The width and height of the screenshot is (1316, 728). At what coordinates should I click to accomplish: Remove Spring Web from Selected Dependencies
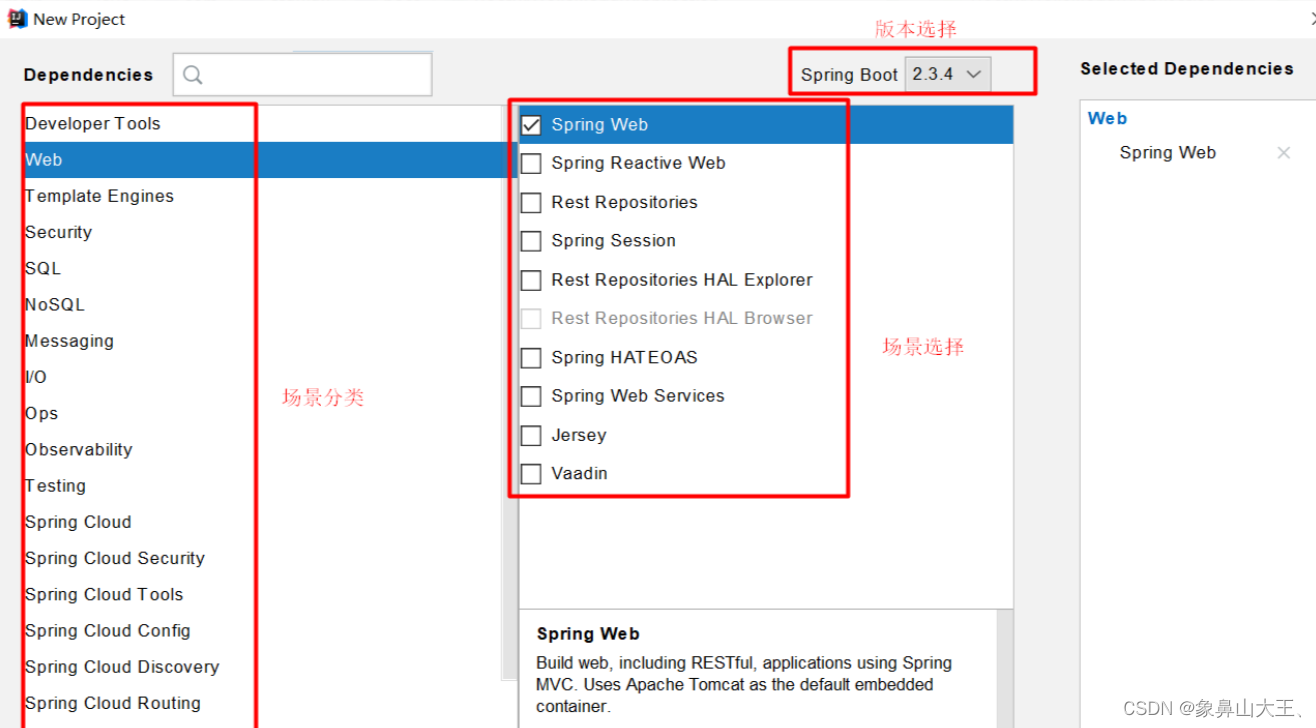click(x=1284, y=153)
